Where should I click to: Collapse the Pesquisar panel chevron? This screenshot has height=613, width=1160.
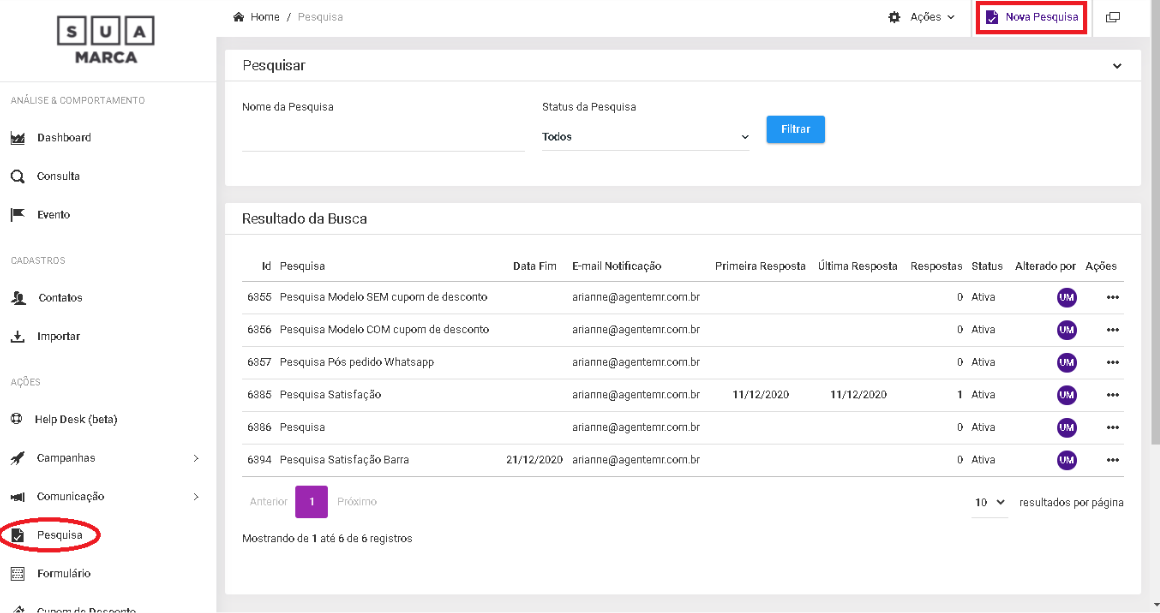click(x=1117, y=66)
